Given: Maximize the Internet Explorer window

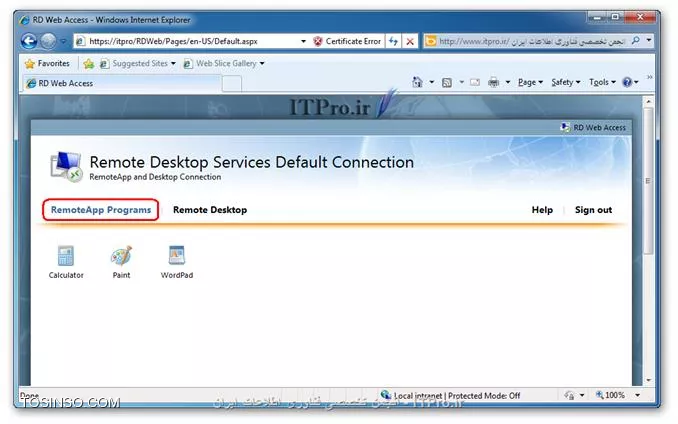Looking at the screenshot, I should pos(615,17).
